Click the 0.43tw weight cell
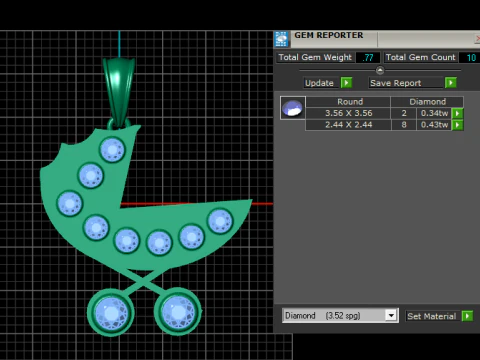 434,125
